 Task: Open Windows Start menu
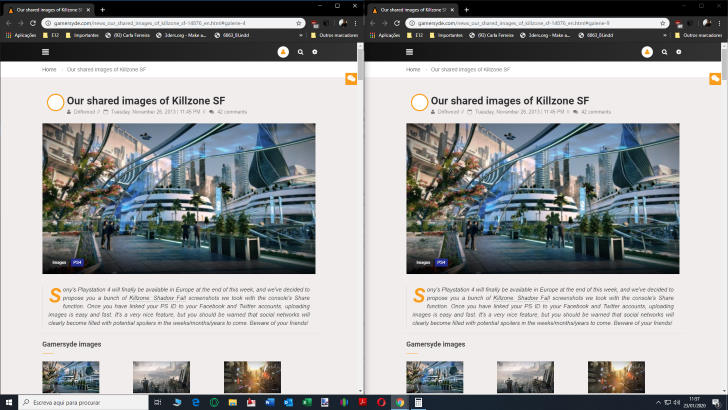coord(9,403)
